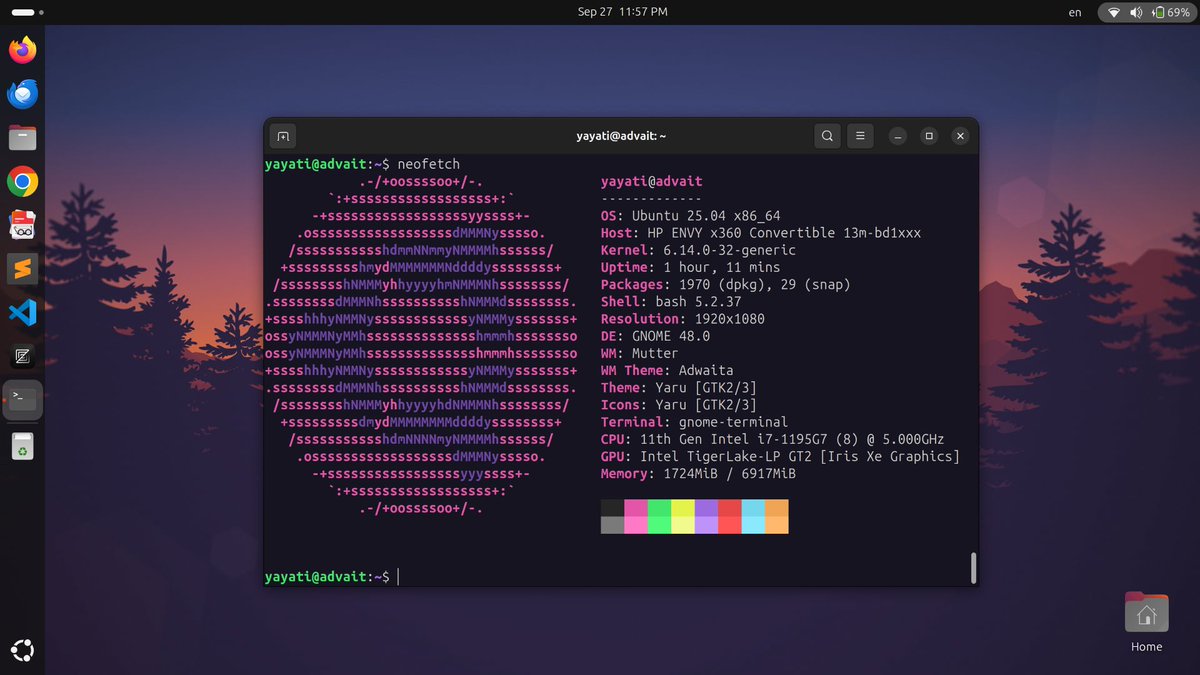Click the black block in neofetch palette
The height and width of the screenshot is (675, 1200).
point(613,508)
